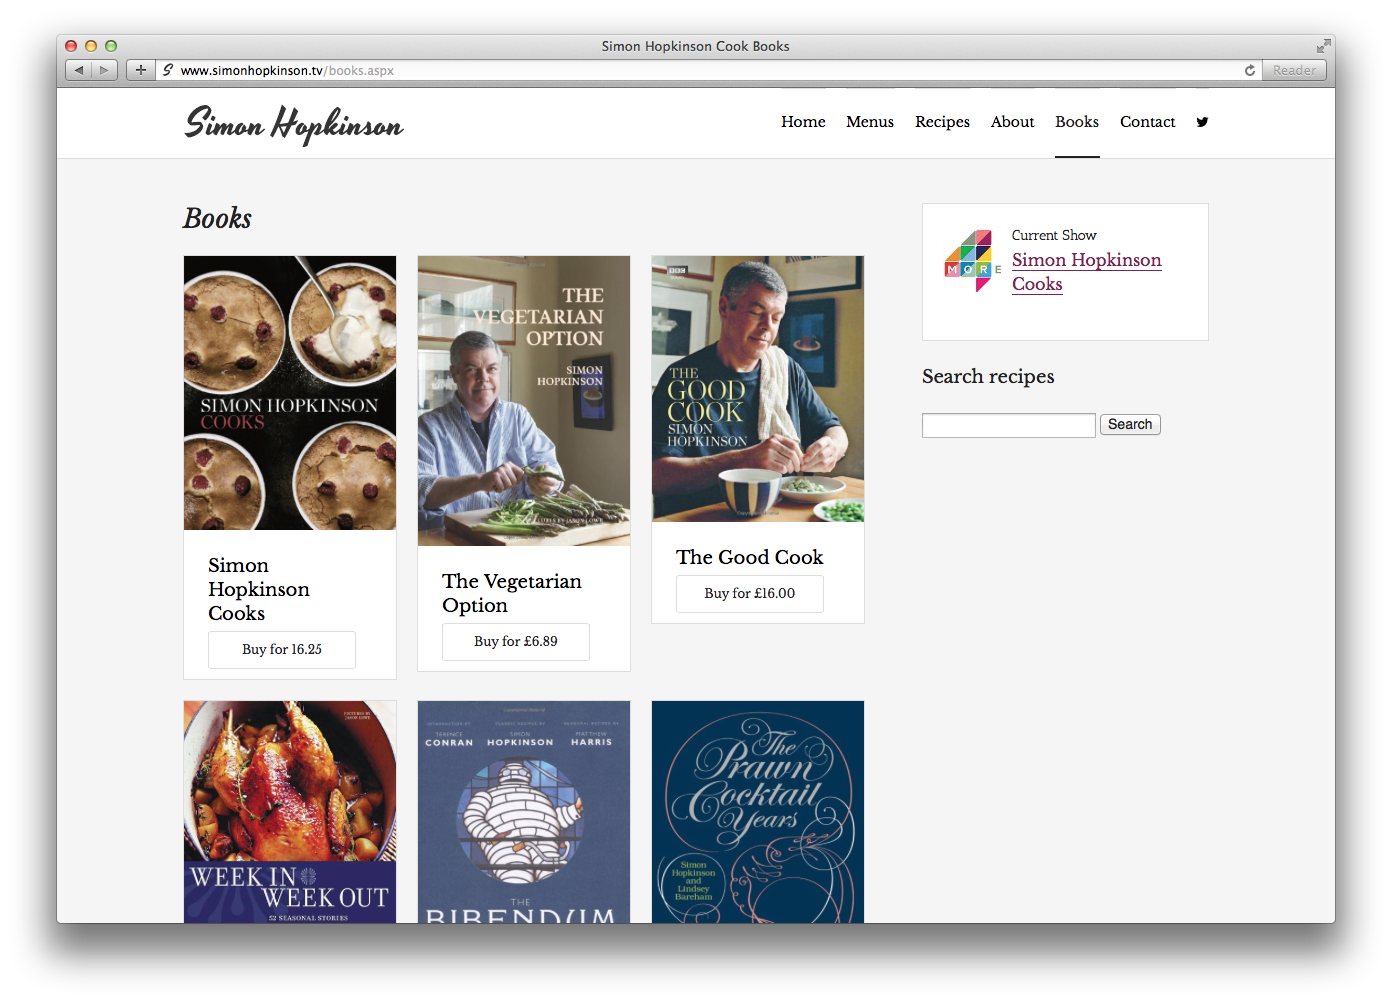
Task: Open the Simon Hopkinson Cooks current show link
Action: [1086, 272]
